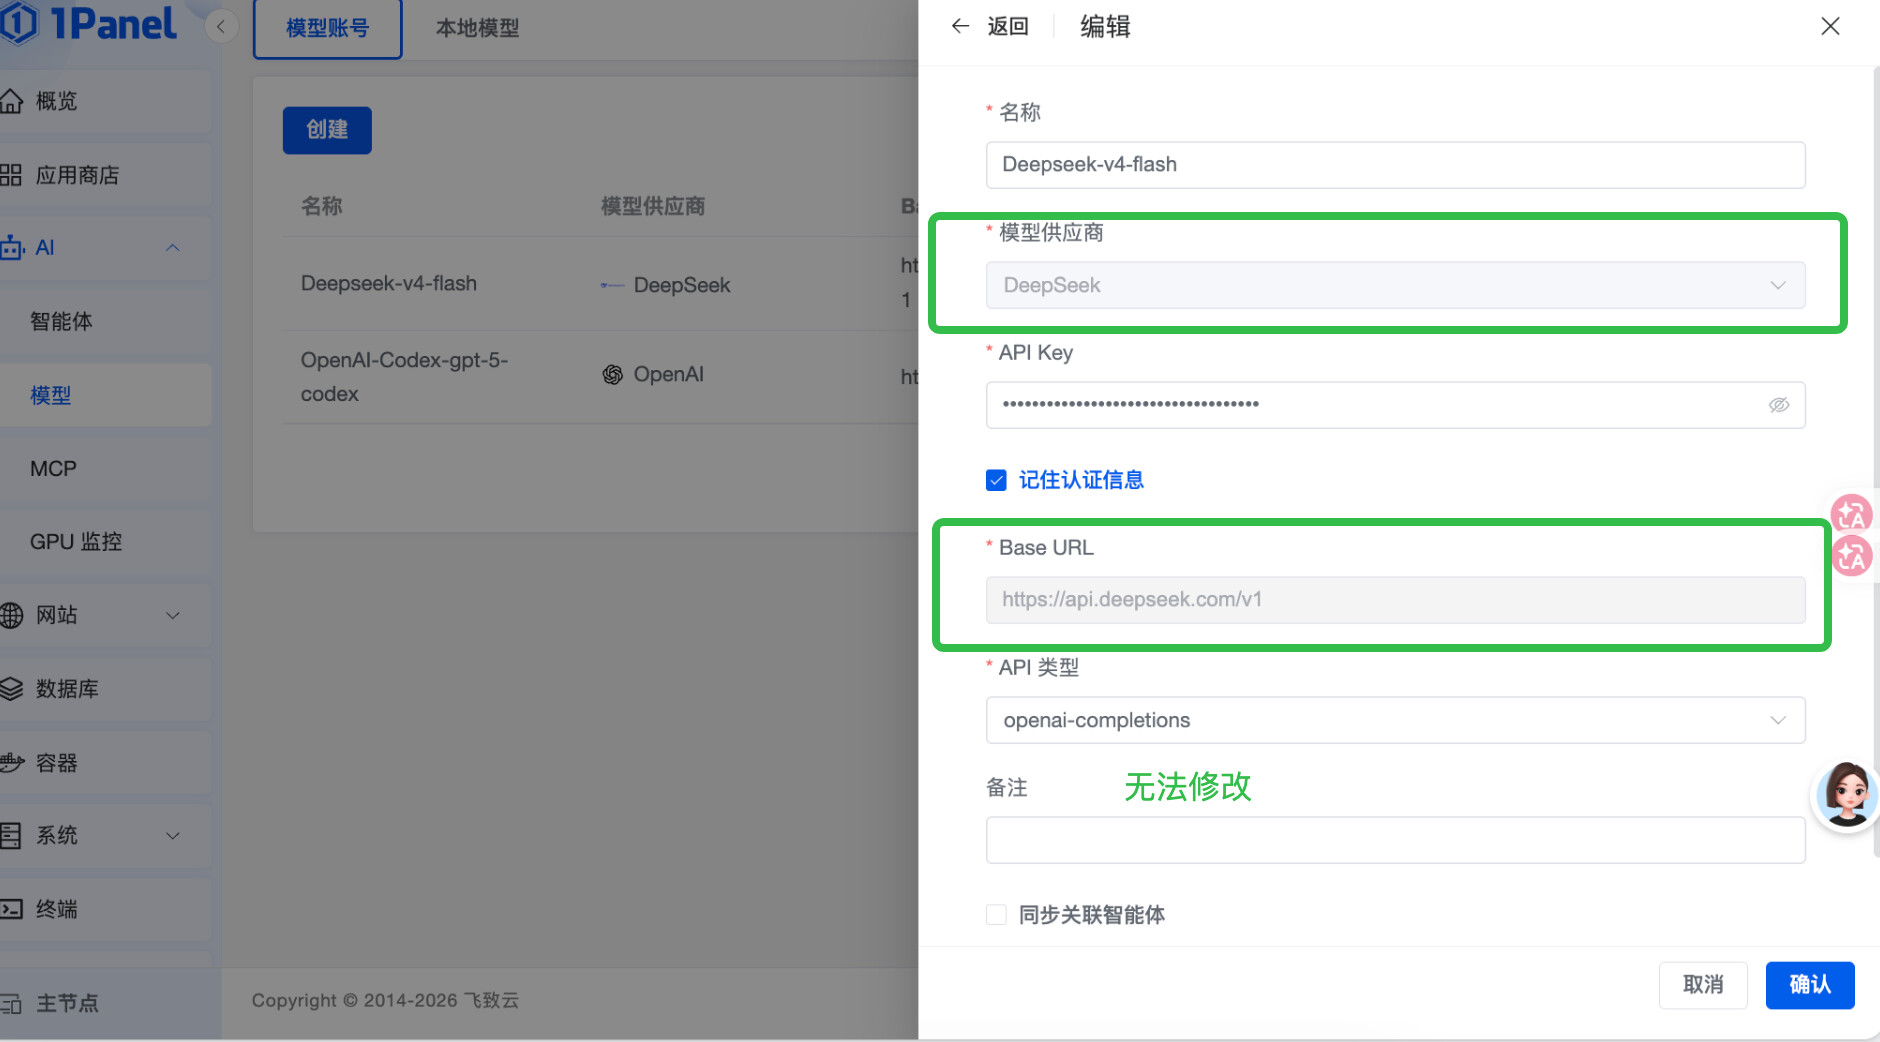The width and height of the screenshot is (1880, 1042).
Task: Click the blue 确认 confirm button
Action: [1810, 985]
